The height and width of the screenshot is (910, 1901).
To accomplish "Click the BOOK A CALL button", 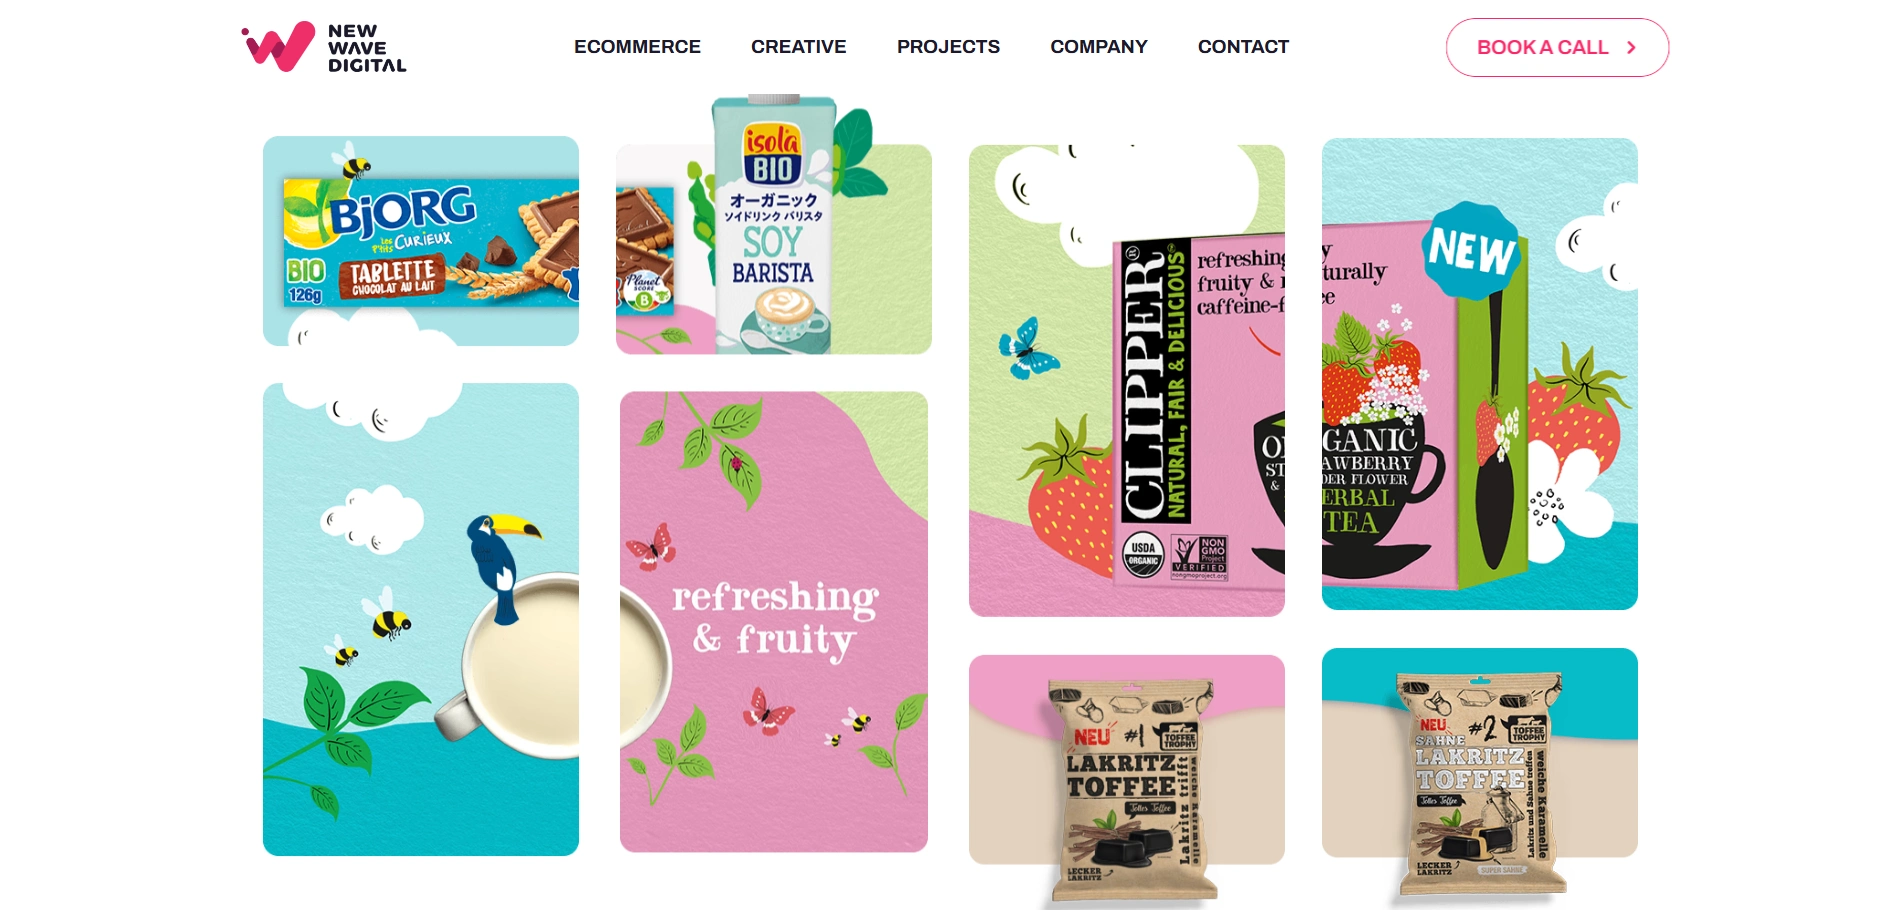I will (1557, 47).
